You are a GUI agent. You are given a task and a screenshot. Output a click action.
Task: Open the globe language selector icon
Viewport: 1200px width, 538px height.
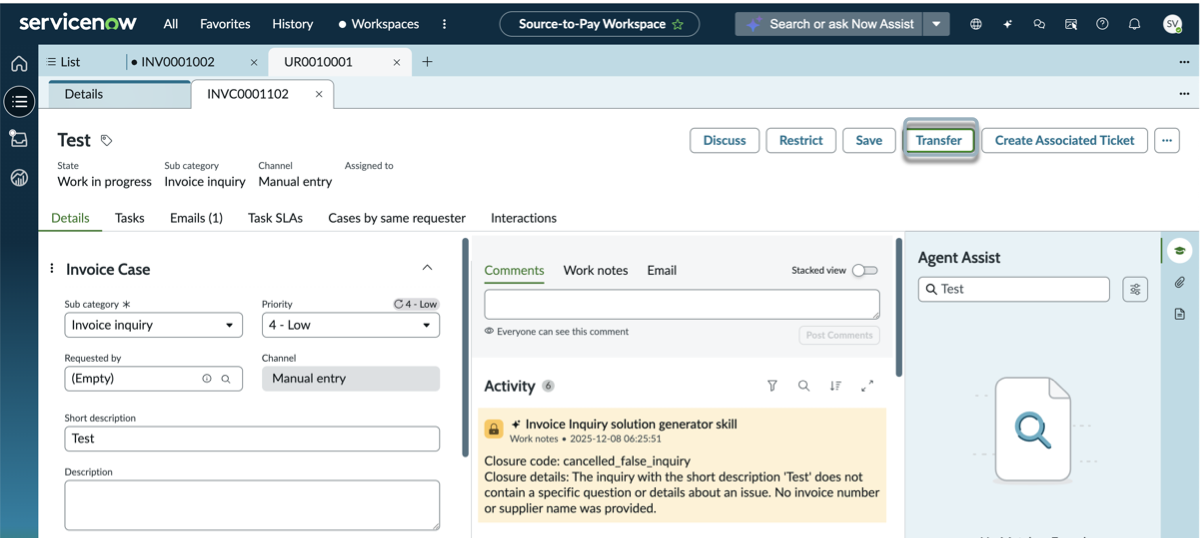pyautogui.click(x=976, y=24)
